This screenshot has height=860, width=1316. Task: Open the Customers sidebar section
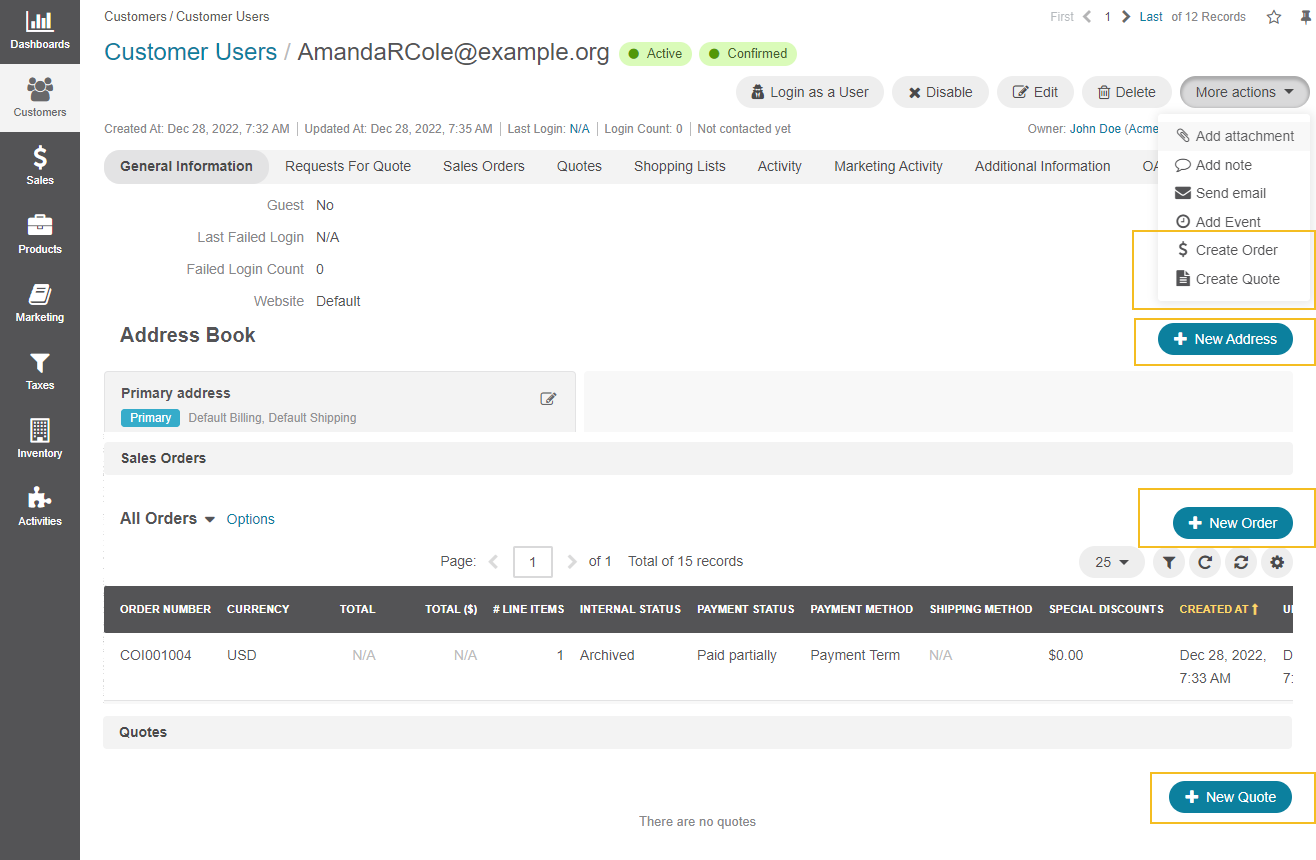click(40, 97)
